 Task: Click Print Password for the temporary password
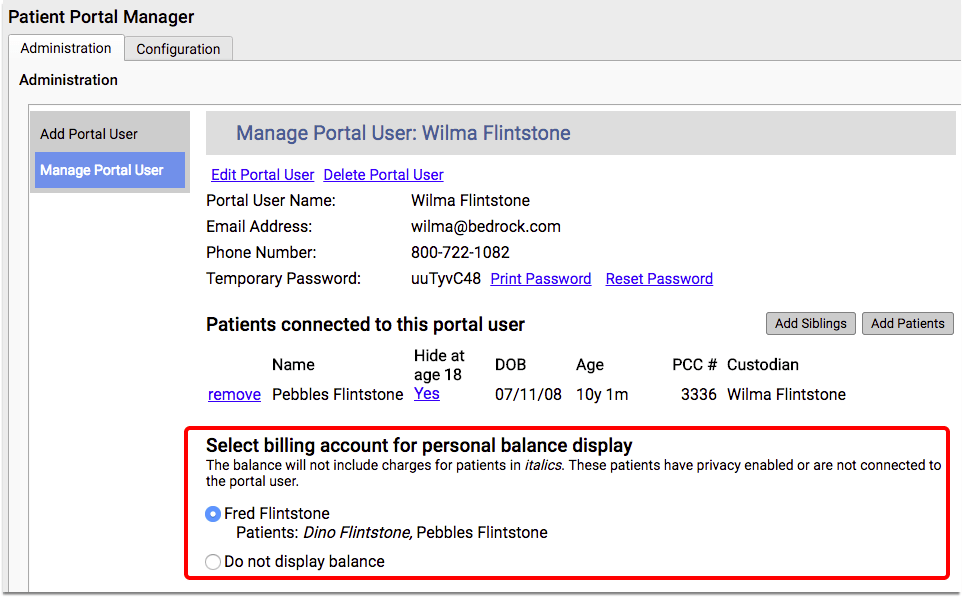(x=540, y=278)
